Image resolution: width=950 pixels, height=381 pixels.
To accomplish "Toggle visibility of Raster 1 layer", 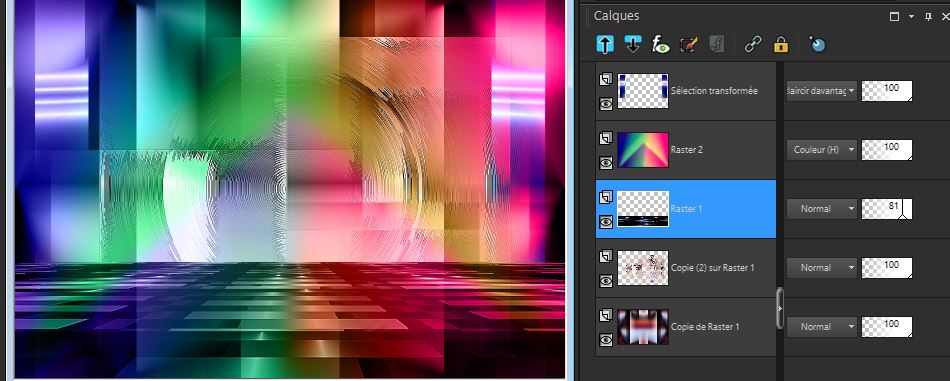I will coord(606,222).
